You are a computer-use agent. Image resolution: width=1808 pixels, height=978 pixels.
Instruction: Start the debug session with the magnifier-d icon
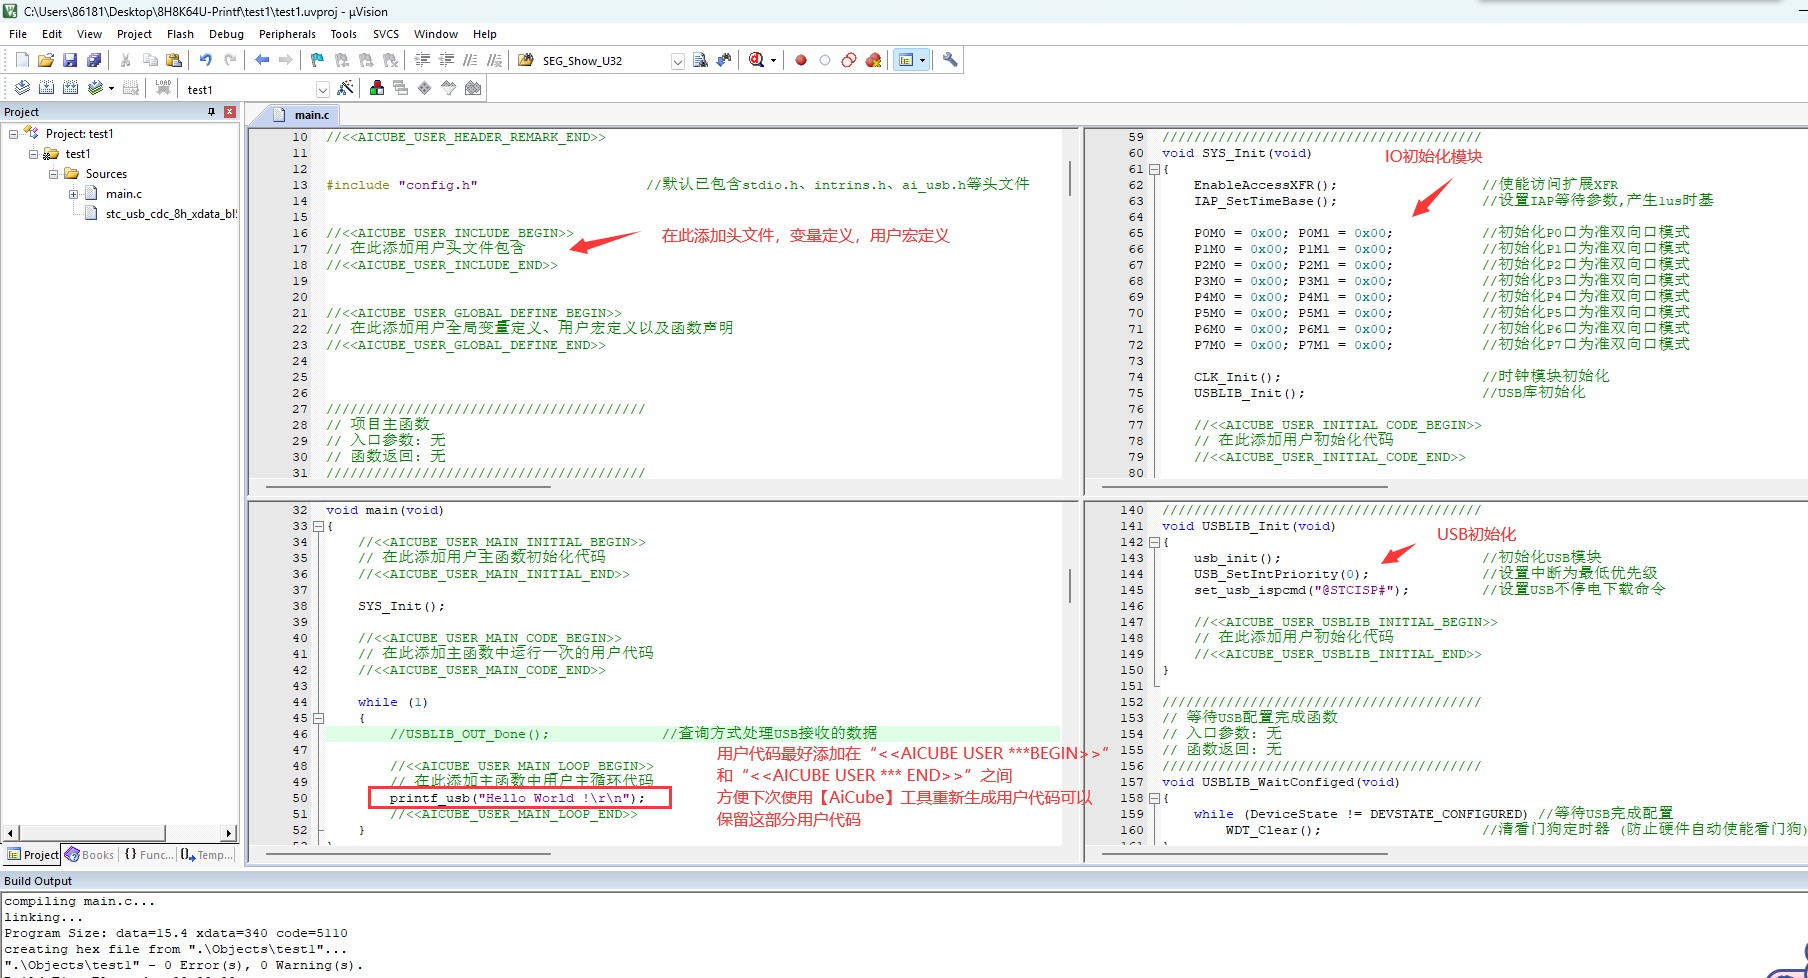[757, 60]
